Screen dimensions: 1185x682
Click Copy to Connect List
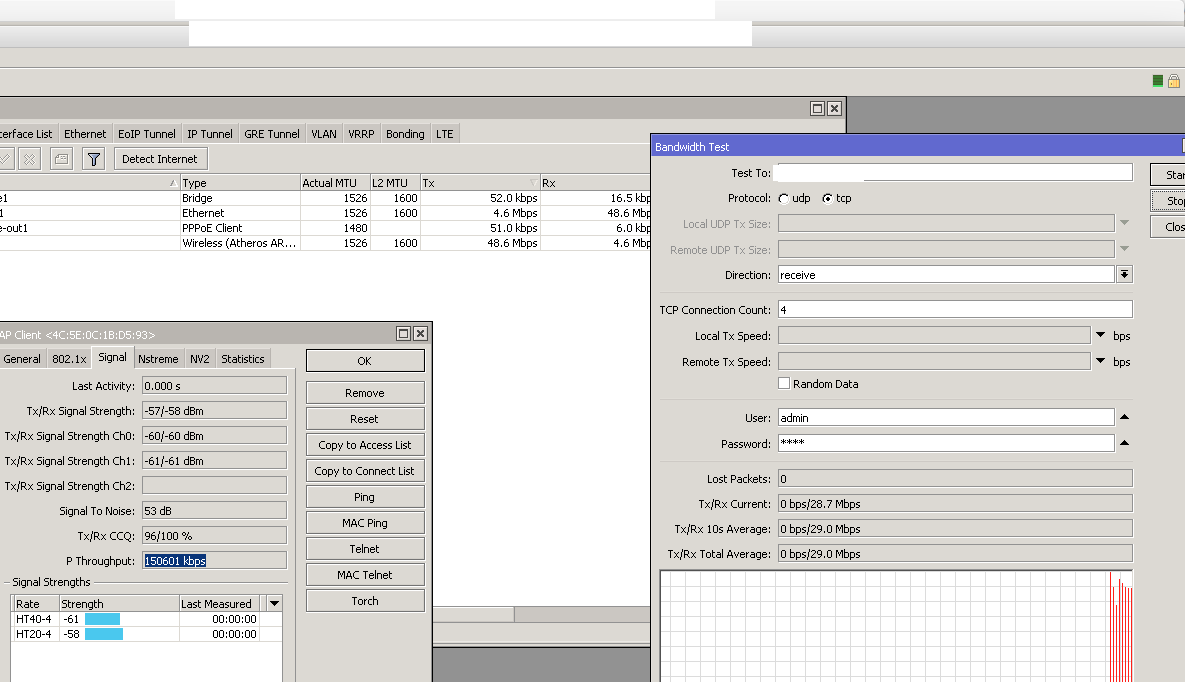pos(365,471)
